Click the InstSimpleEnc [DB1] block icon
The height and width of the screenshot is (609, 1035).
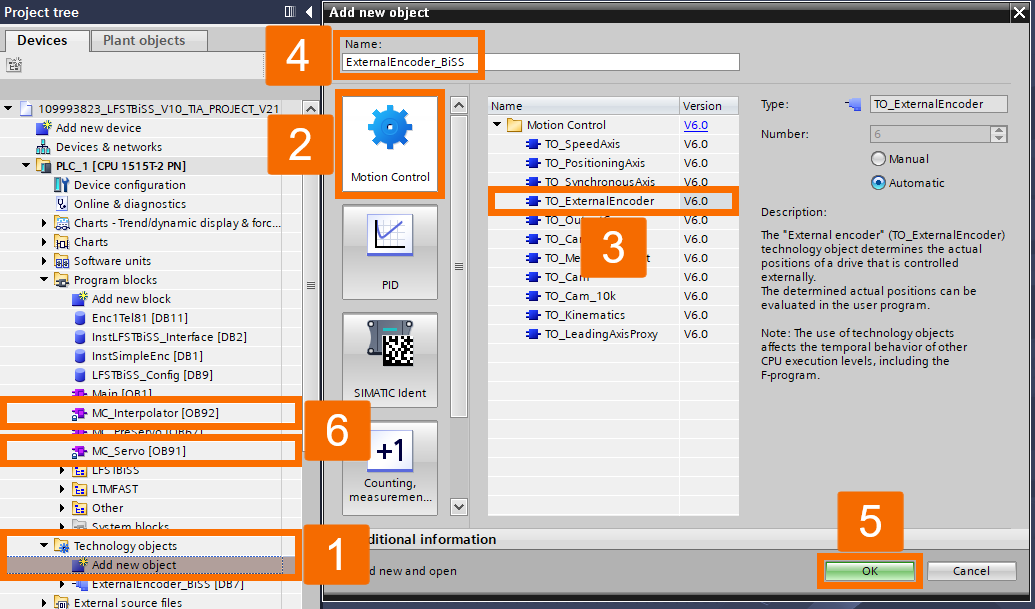click(79, 356)
